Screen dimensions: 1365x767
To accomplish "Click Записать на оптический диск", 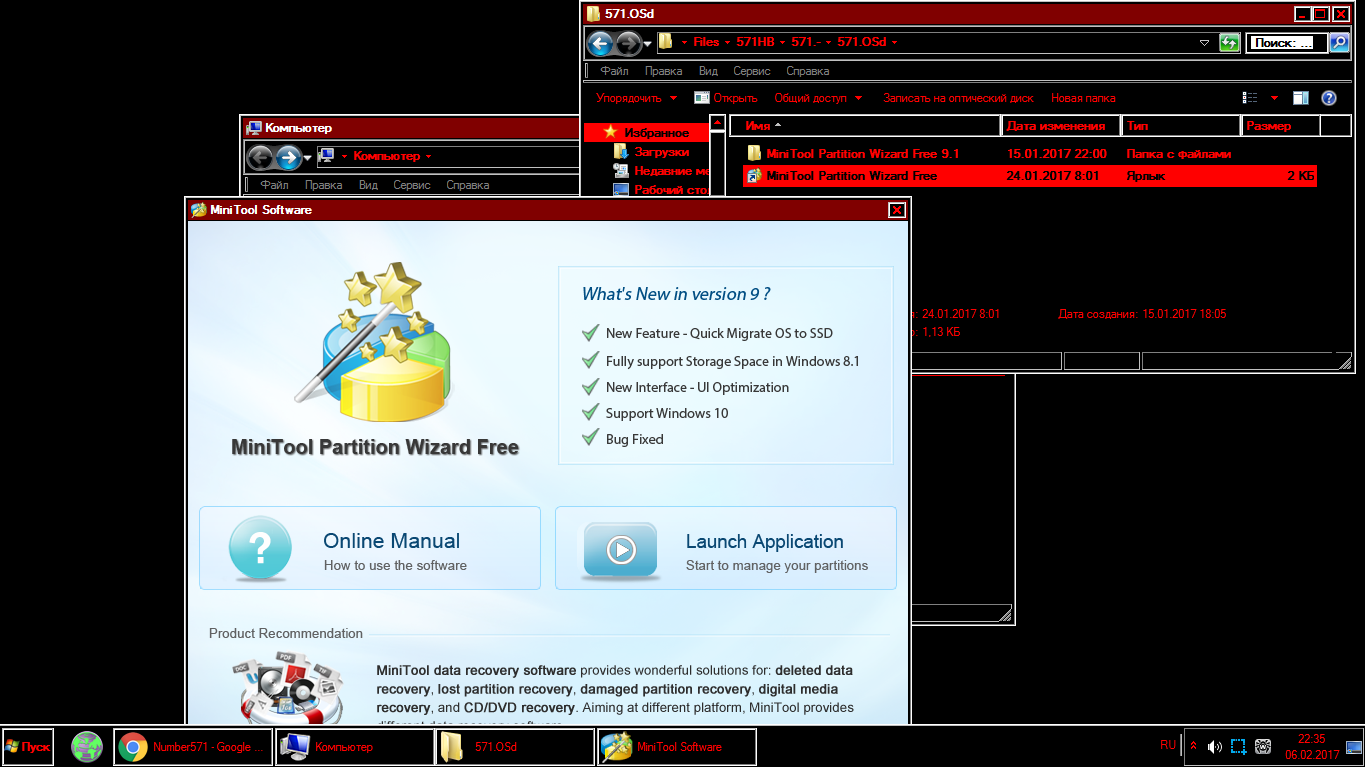I will point(958,98).
